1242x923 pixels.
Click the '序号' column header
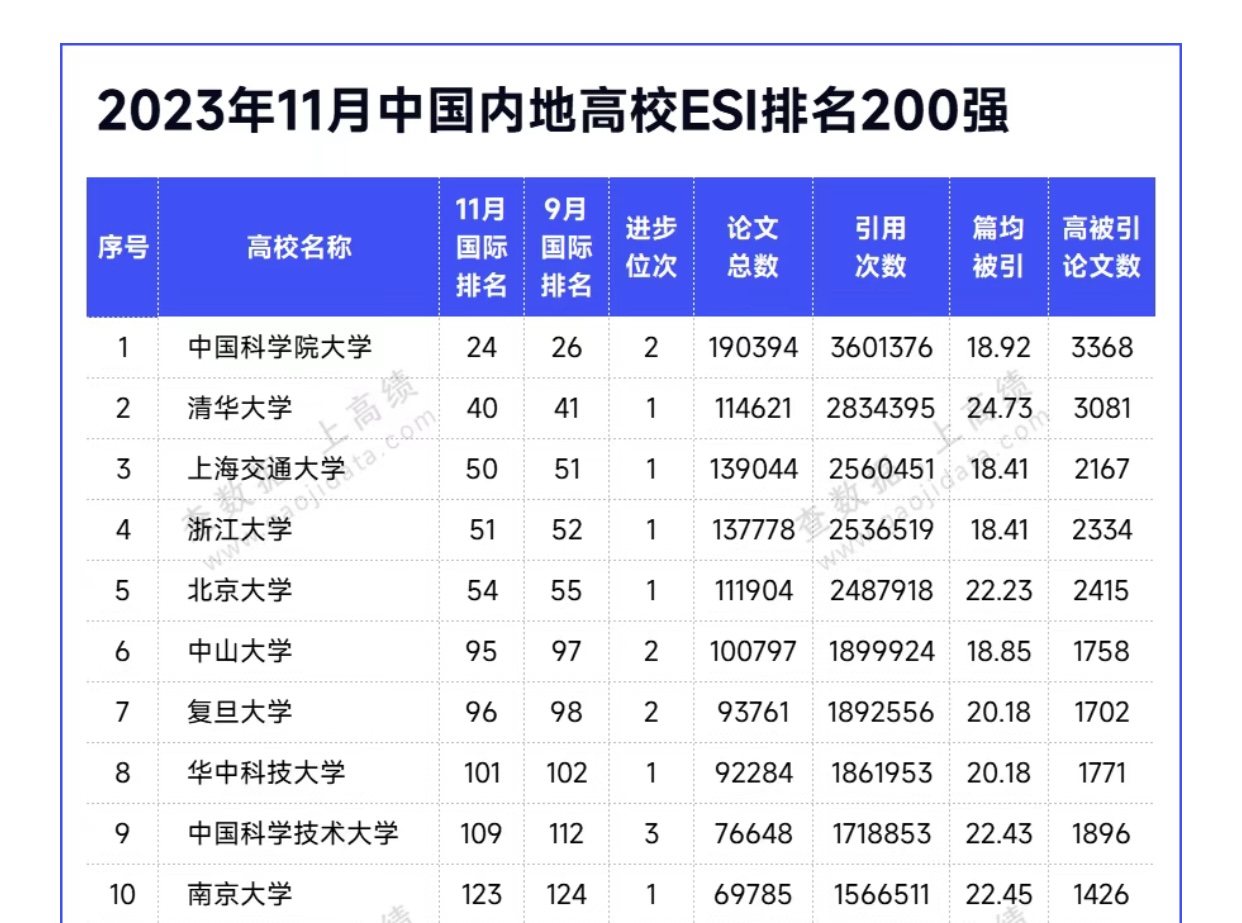pyautogui.click(x=122, y=247)
